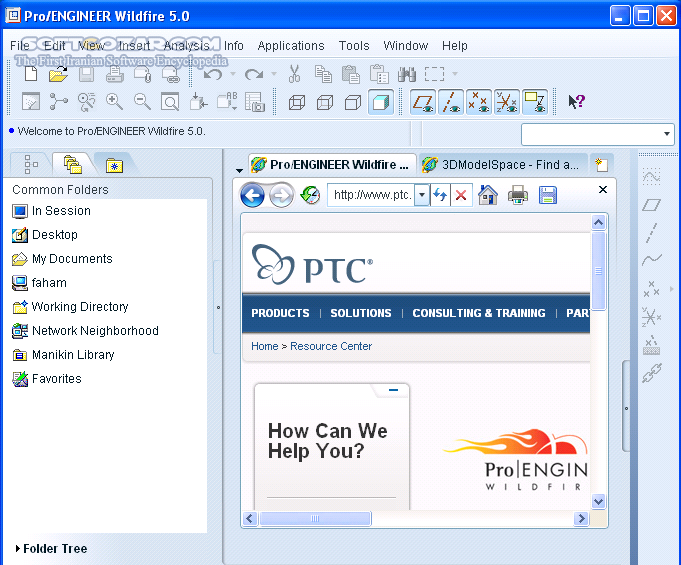The height and width of the screenshot is (565, 681).
Task: Click the PRODUCTS link
Action: [x=280, y=313]
